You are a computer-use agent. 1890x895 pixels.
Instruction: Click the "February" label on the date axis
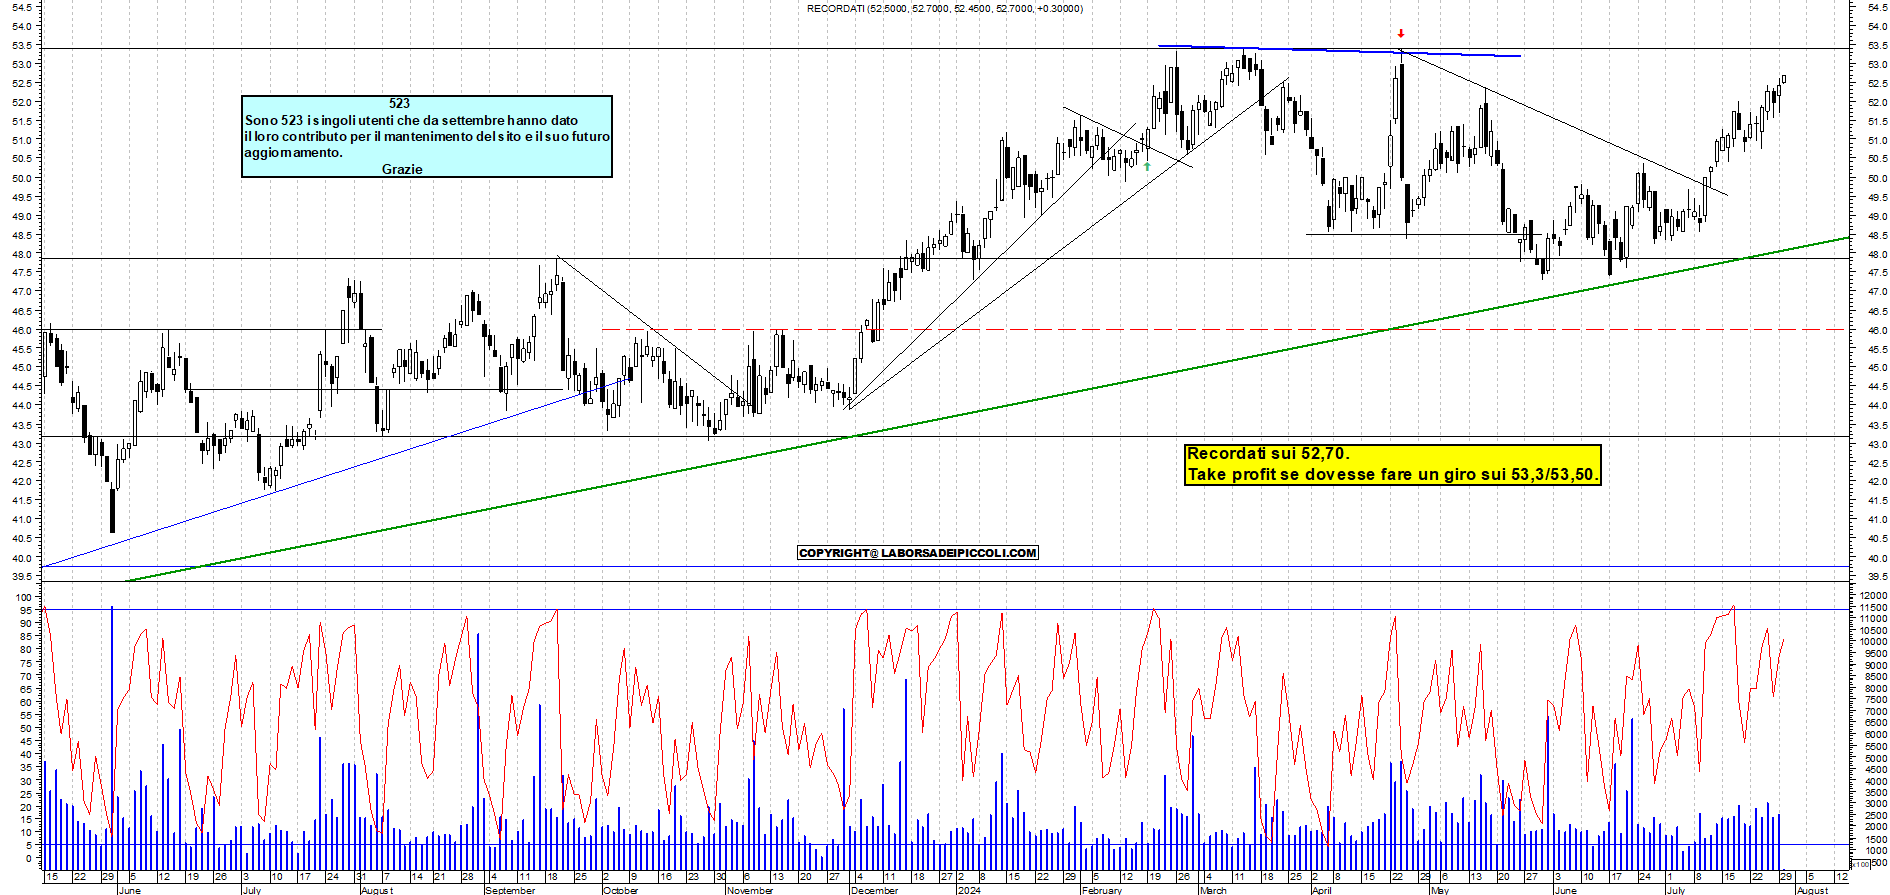pyautogui.click(x=1102, y=890)
